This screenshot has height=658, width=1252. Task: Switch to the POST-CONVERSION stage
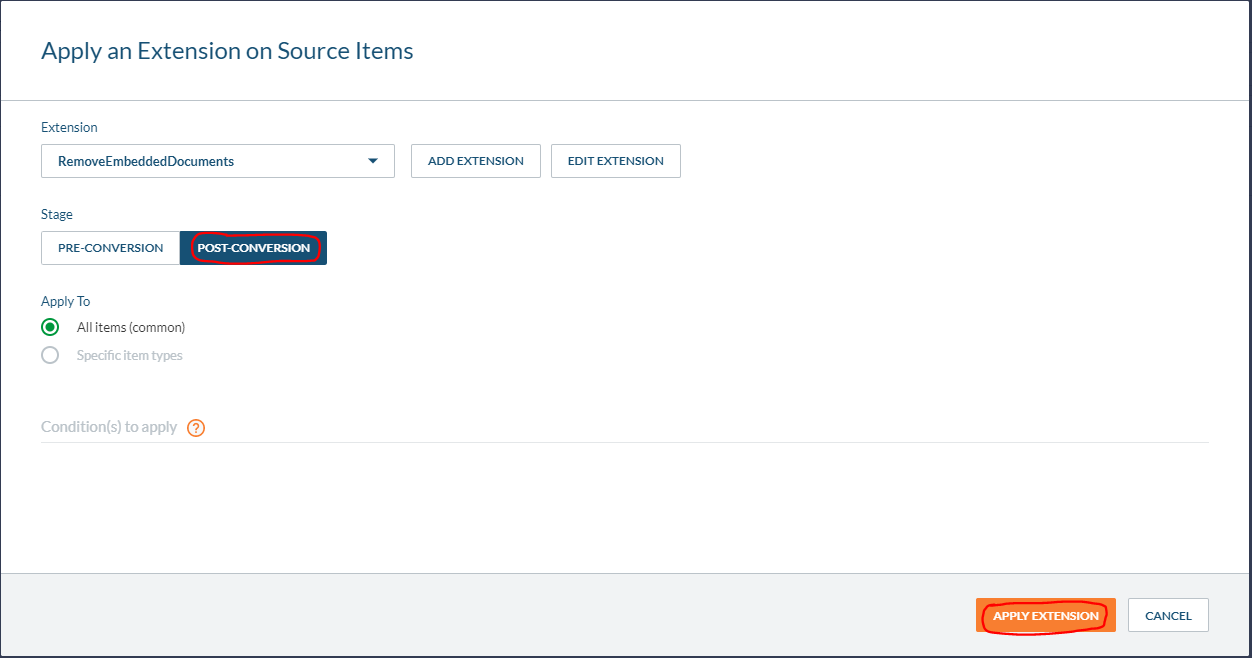252,247
